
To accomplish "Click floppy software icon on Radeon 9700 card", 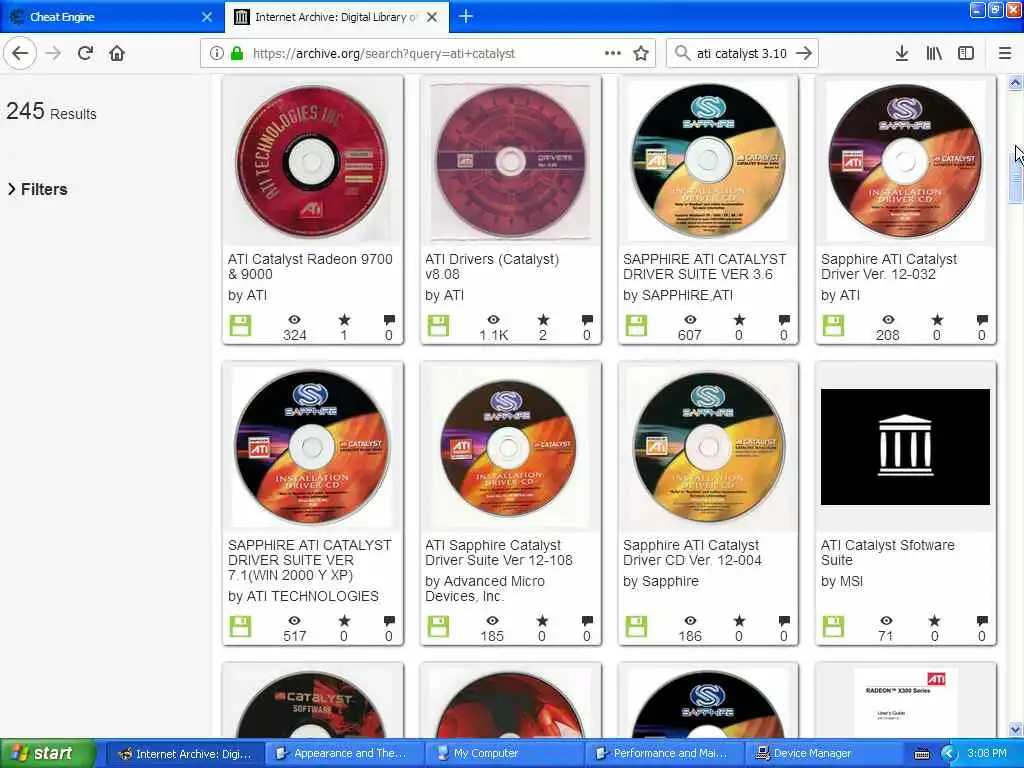I will (x=240, y=325).
